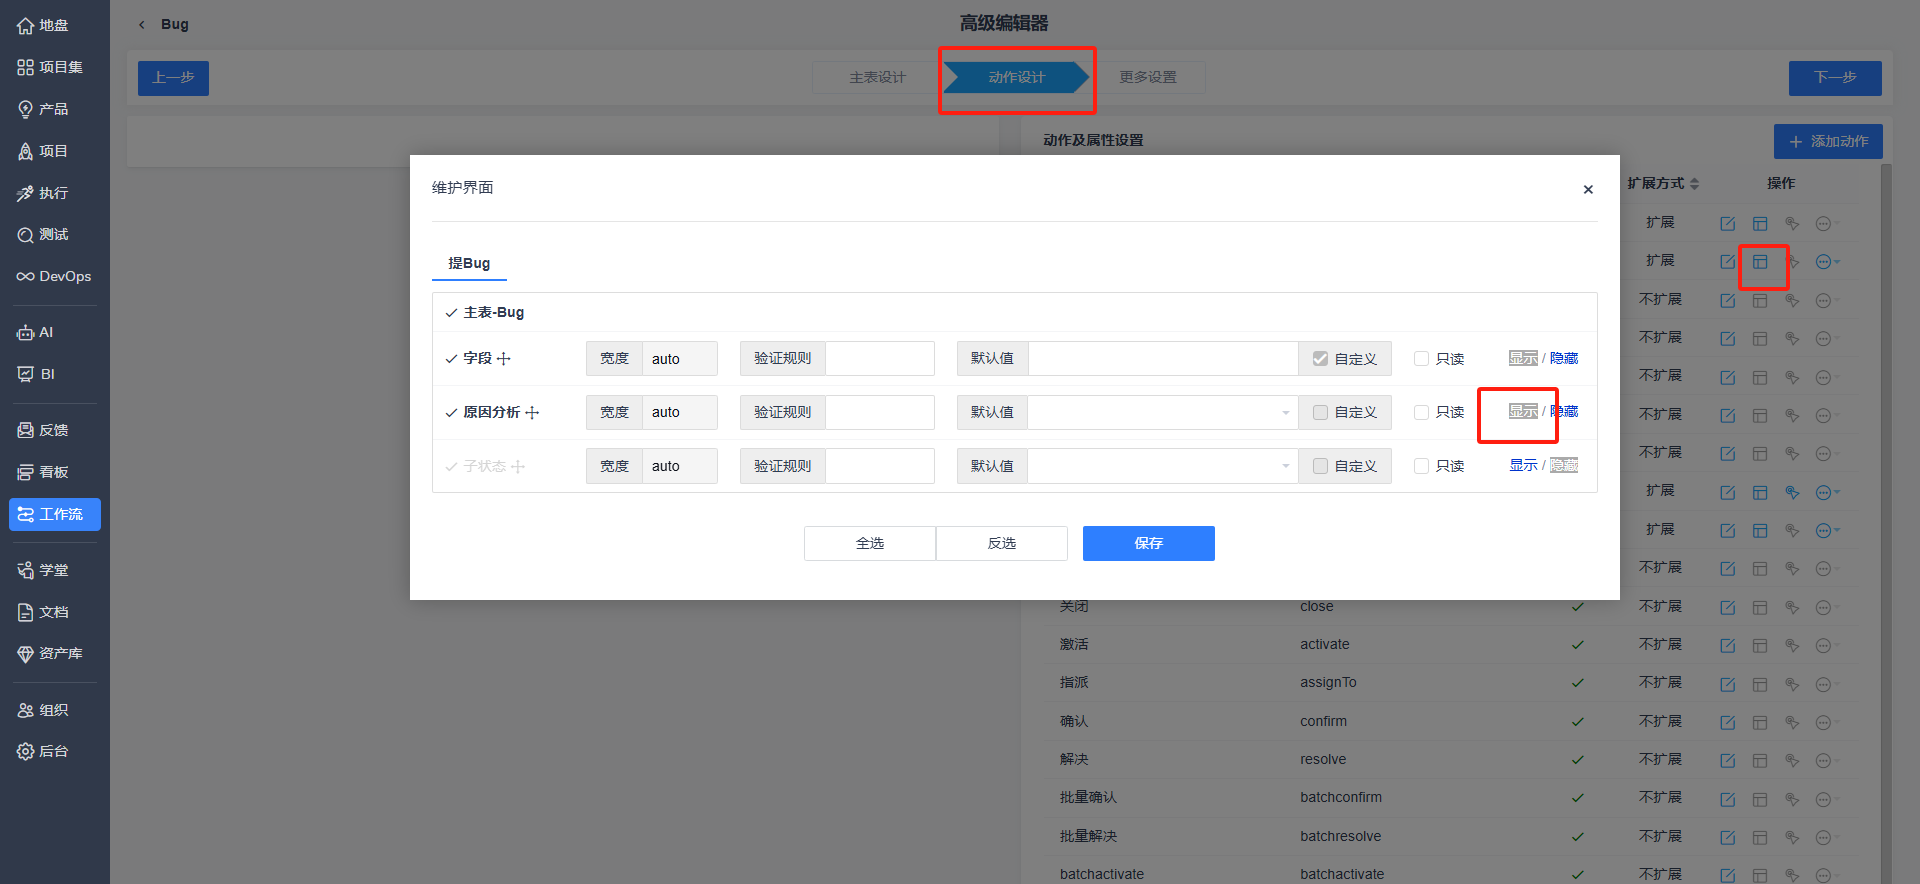Select the 提Bug tab in the dialog
Screen dimensions: 1920x884
pyautogui.click(x=469, y=263)
